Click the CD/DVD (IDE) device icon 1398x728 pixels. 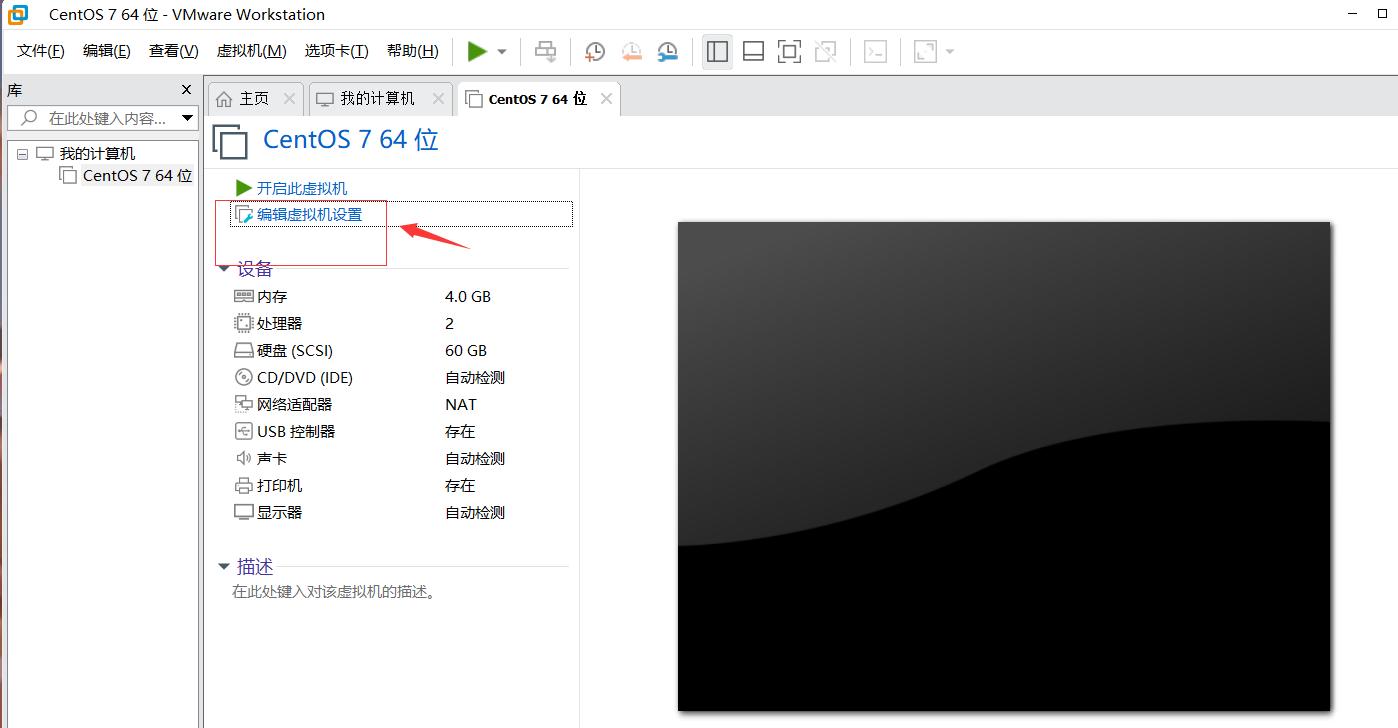coord(243,377)
